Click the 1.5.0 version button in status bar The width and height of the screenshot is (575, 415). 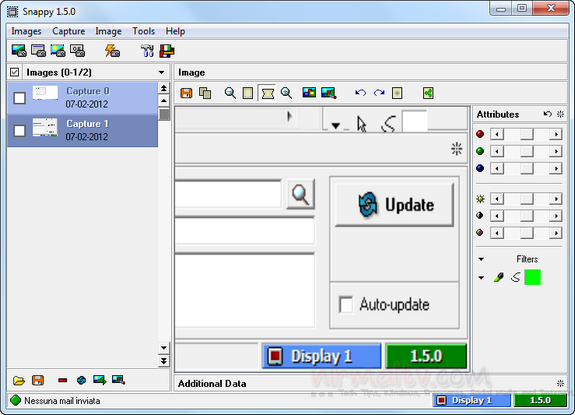[540, 400]
